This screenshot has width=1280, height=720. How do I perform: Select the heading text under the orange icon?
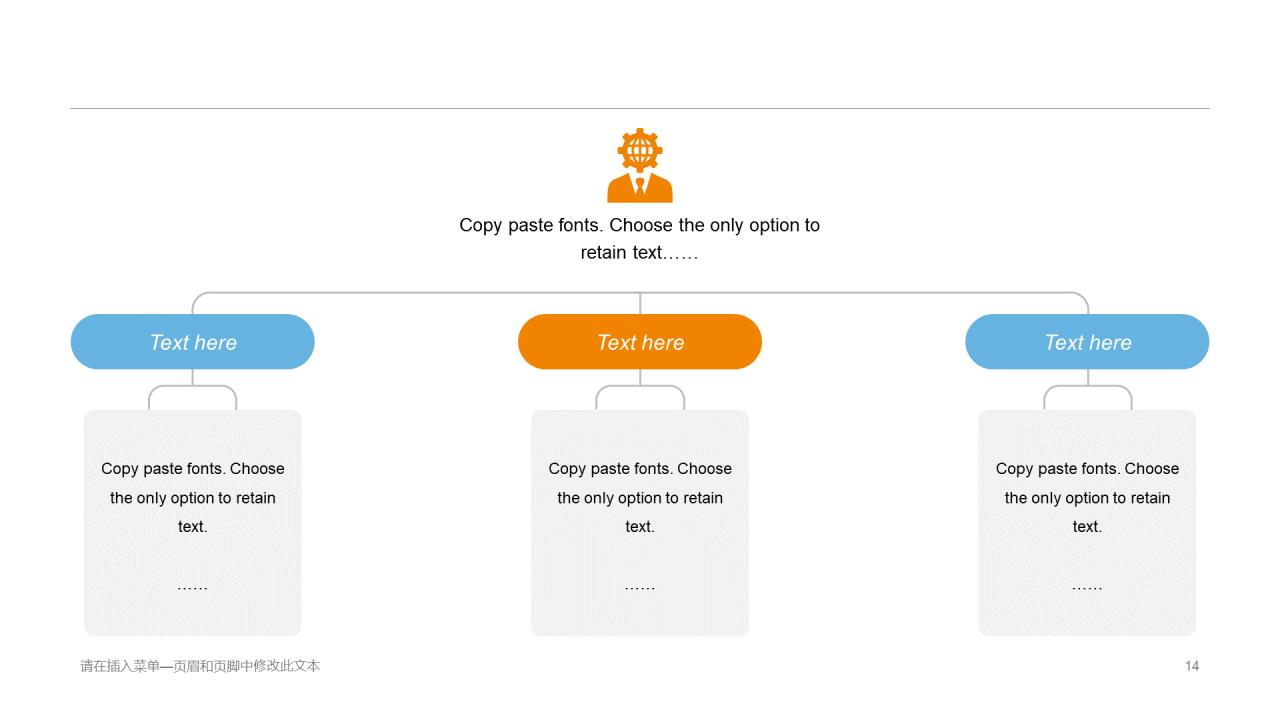(640, 239)
